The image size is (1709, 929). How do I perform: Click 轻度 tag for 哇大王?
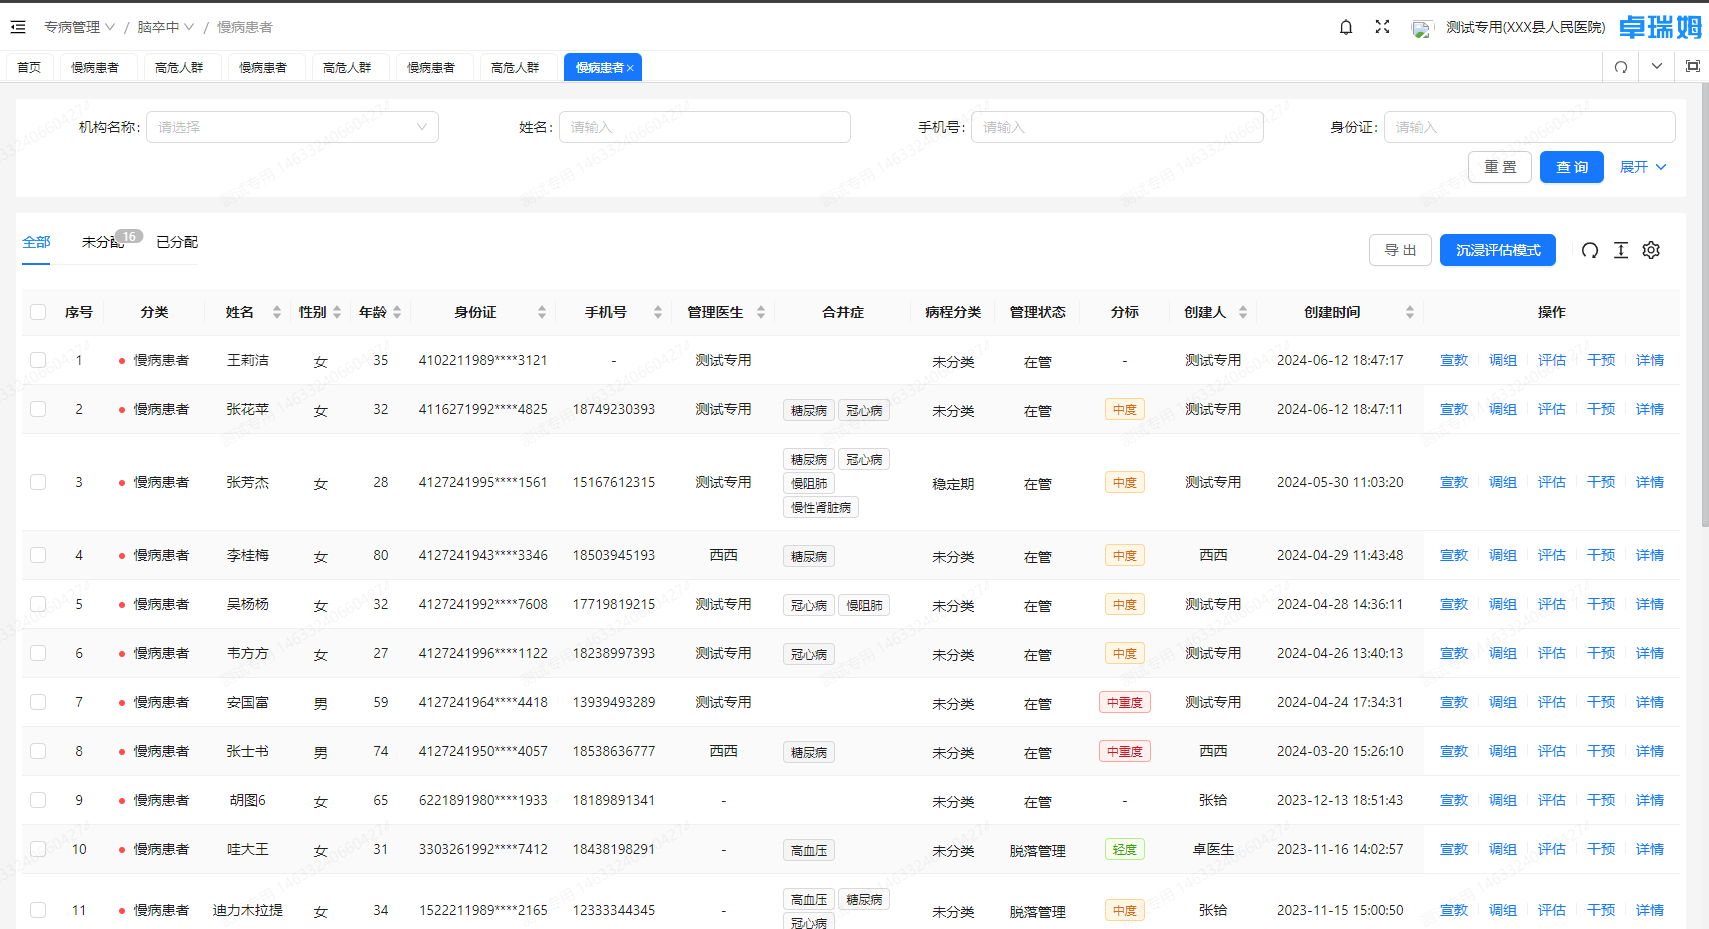(1125, 849)
